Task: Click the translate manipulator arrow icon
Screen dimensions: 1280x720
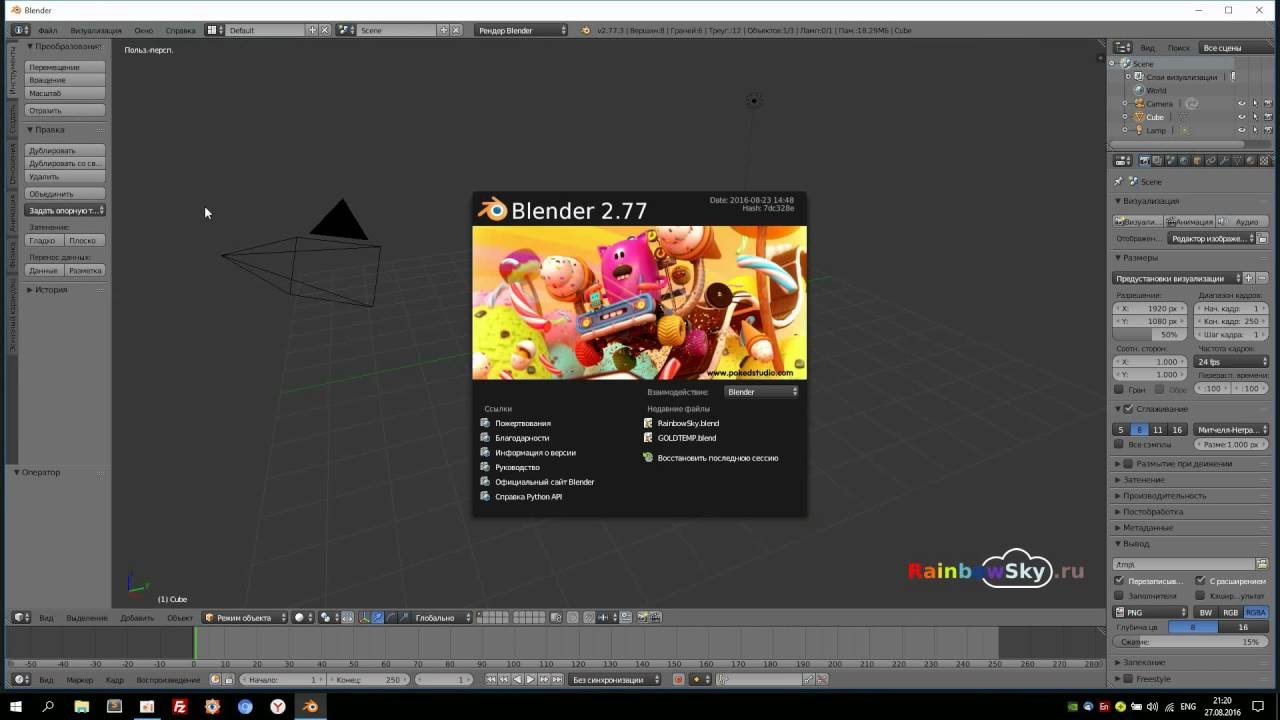Action: pyautogui.click(x=378, y=618)
